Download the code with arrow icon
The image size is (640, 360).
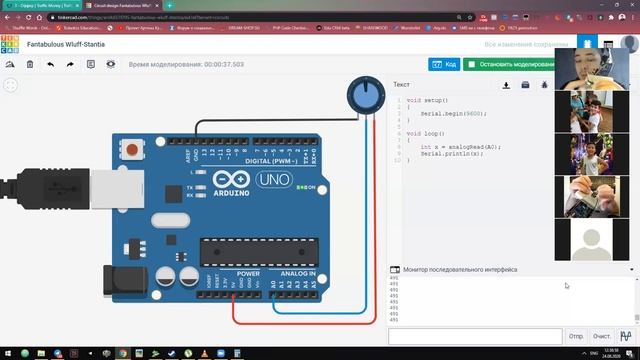(x=506, y=85)
